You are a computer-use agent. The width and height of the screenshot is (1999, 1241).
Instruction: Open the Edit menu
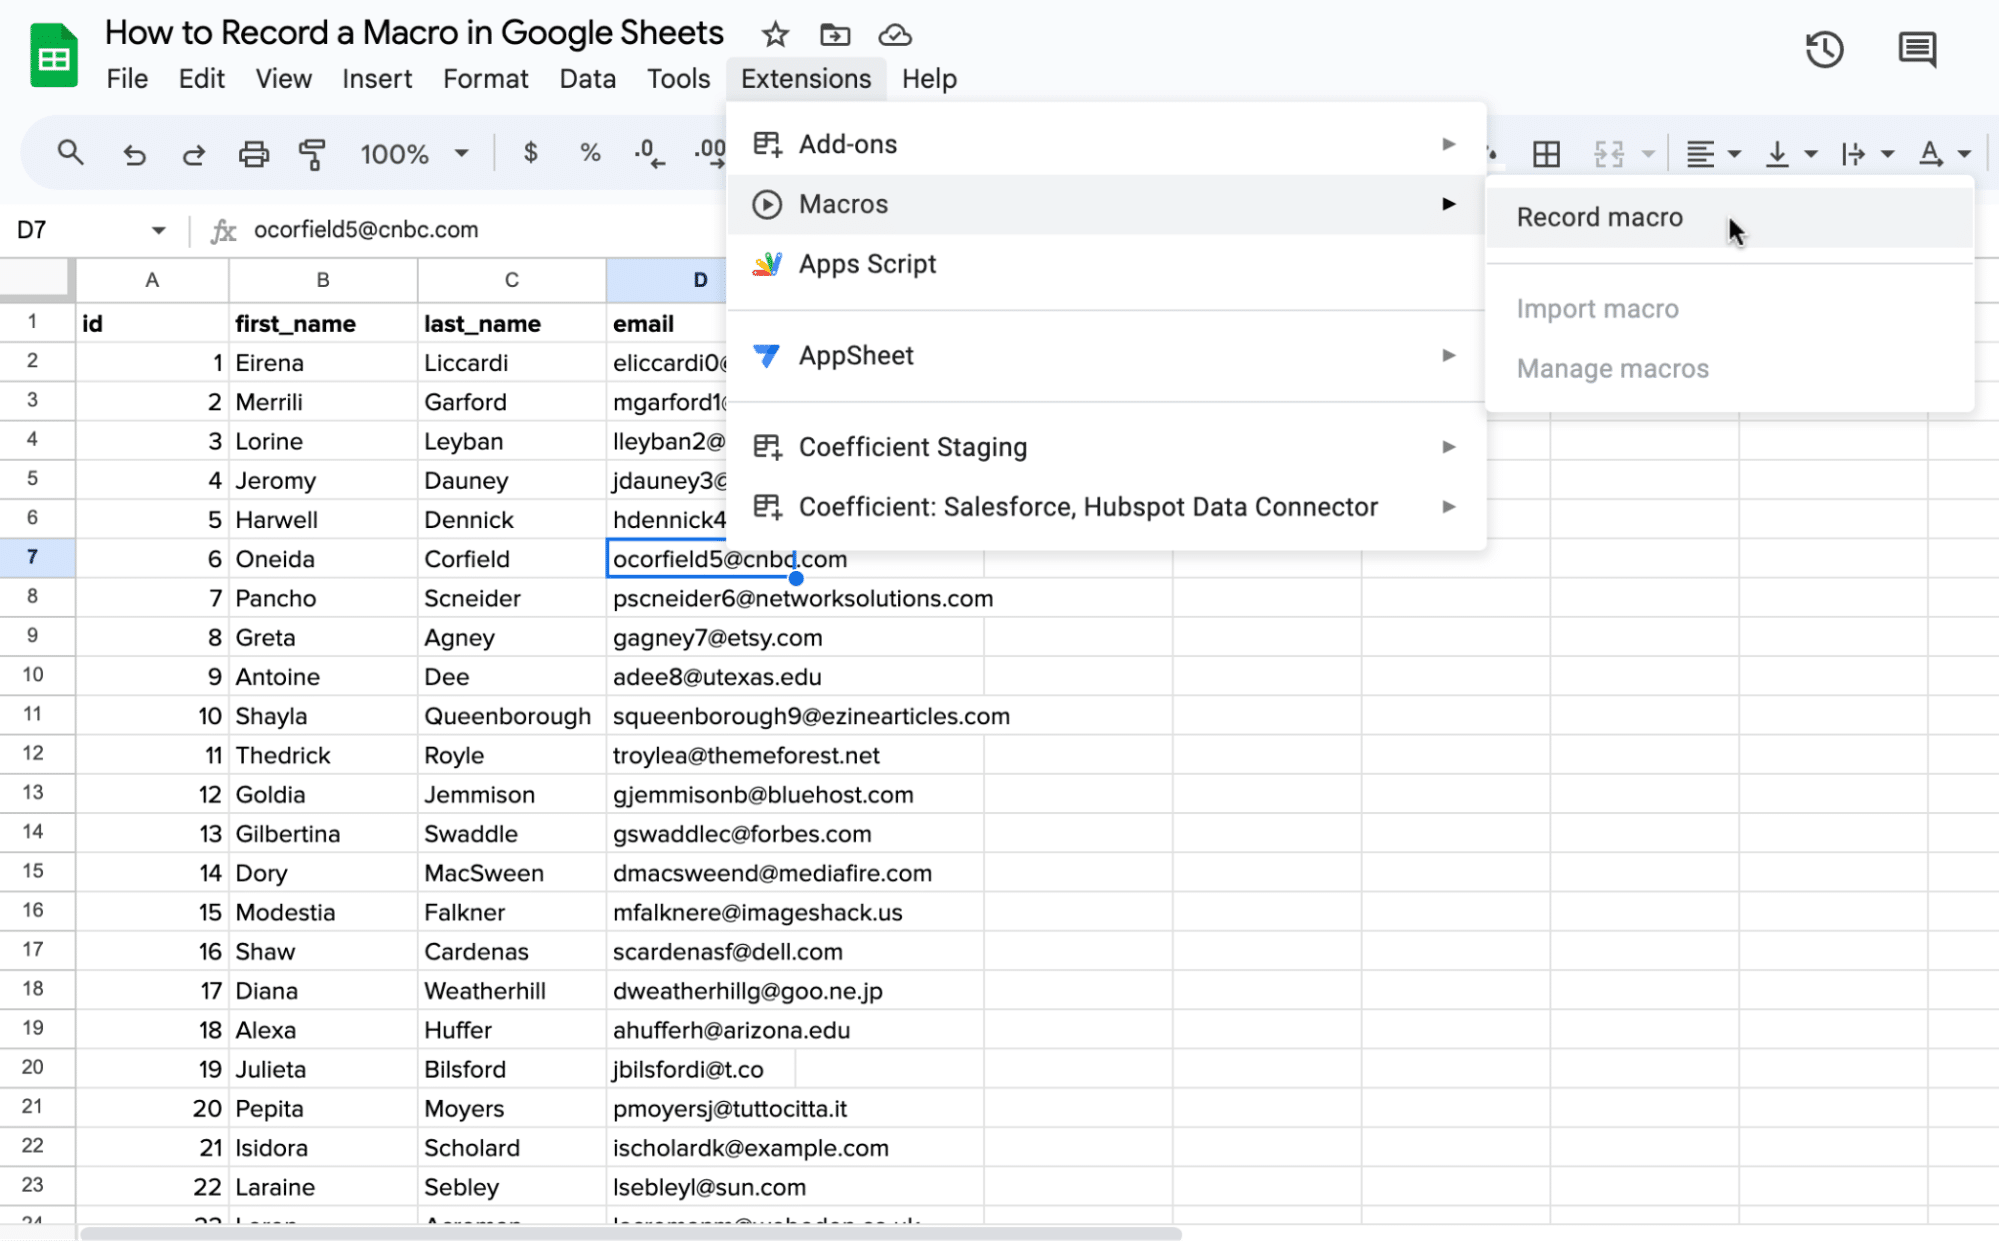click(202, 79)
